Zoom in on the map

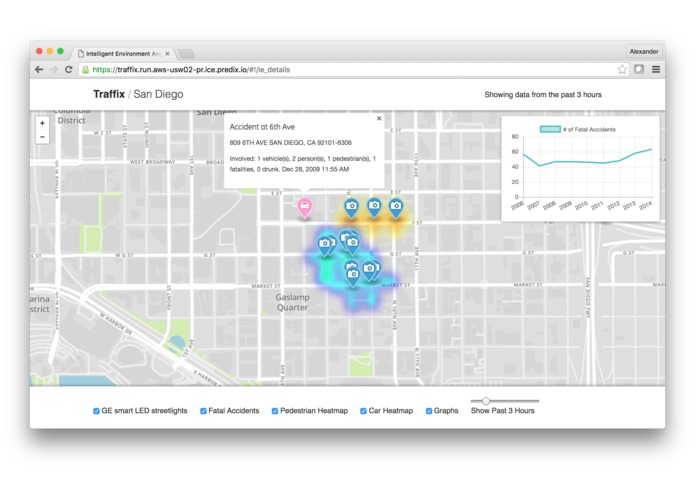(43, 124)
